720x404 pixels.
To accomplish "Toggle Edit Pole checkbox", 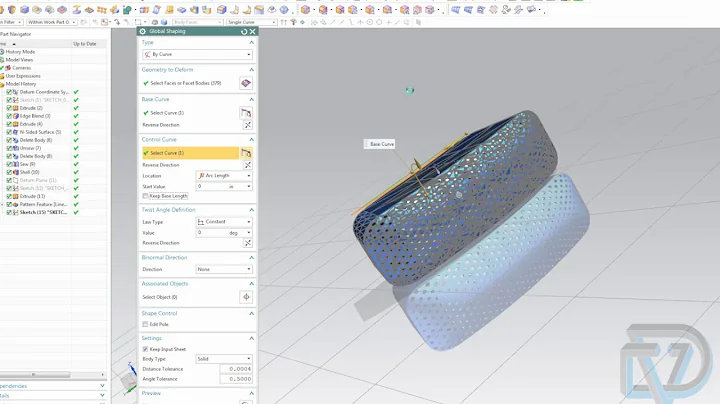I will [145, 324].
